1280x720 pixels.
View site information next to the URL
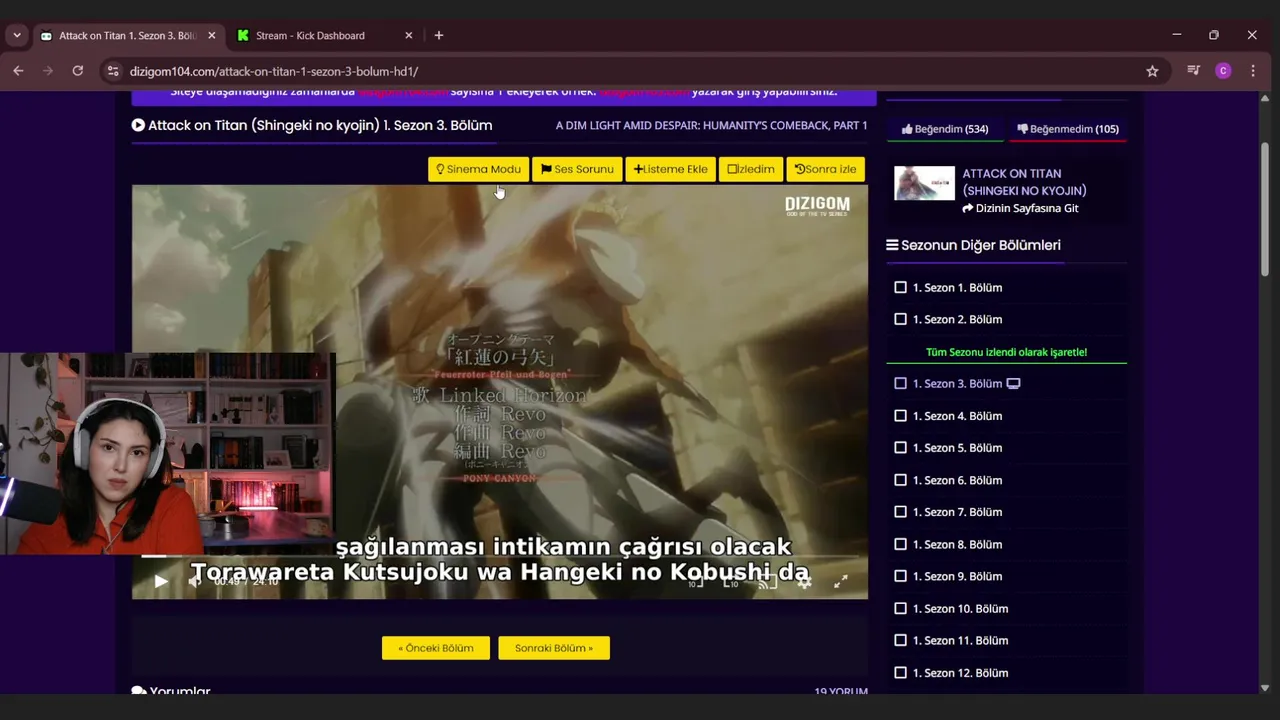point(112,71)
